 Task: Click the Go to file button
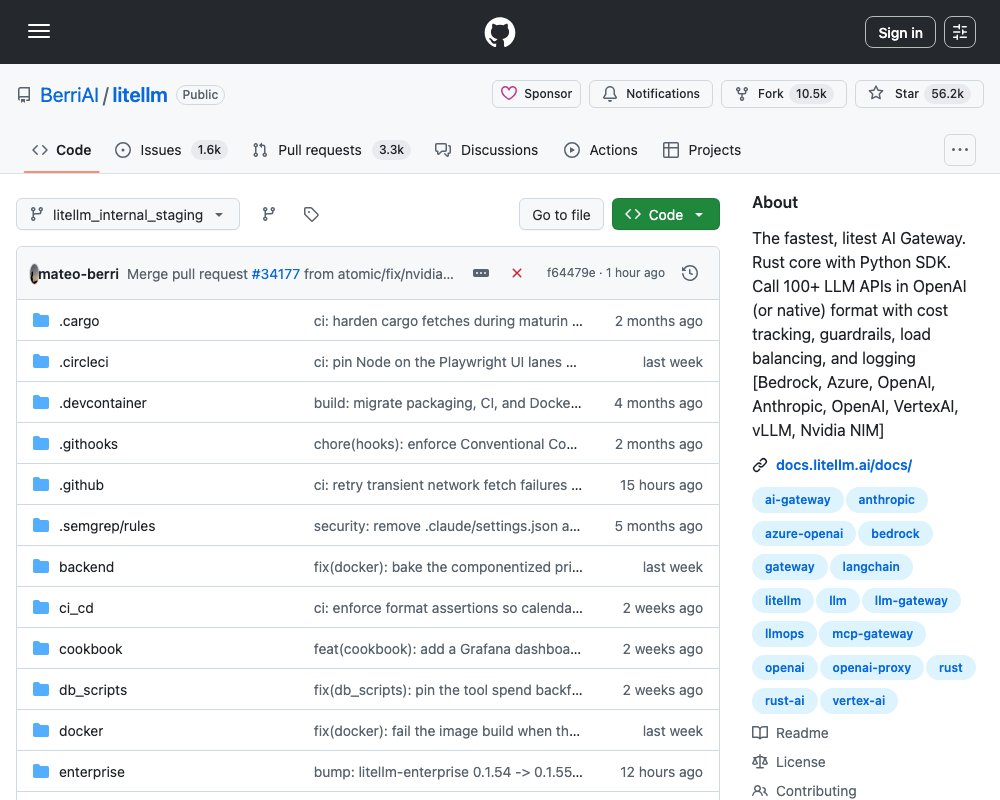[x=561, y=214]
